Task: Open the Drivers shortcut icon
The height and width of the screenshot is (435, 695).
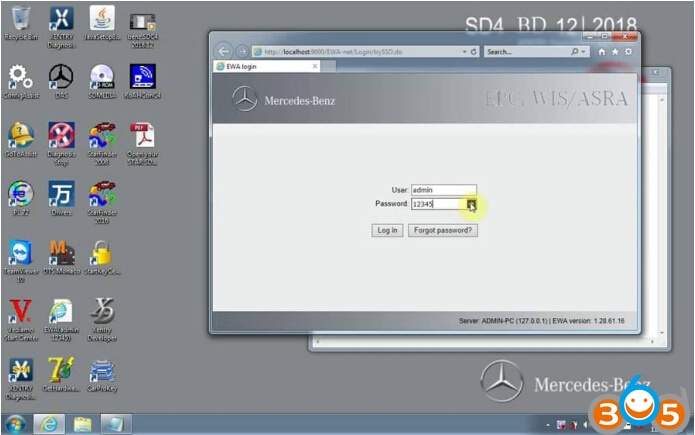Action: pyautogui.click(x=61, y=199)
